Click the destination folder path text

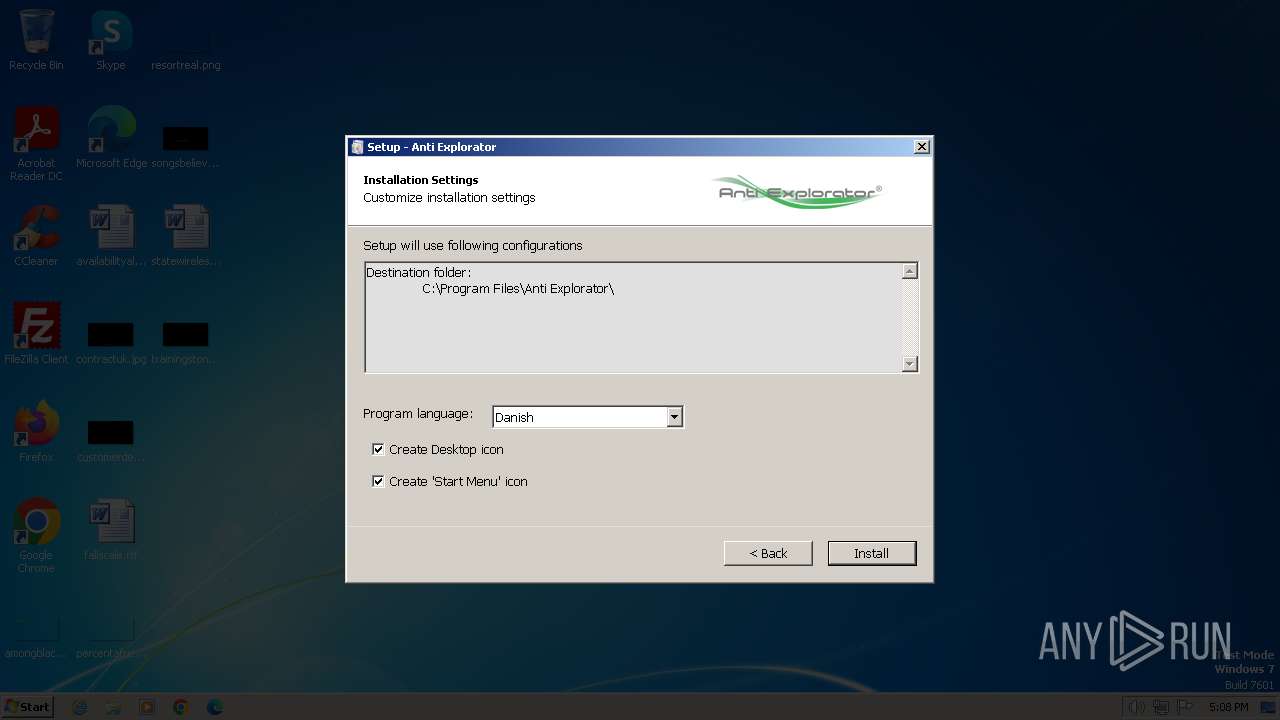(518, 288)
